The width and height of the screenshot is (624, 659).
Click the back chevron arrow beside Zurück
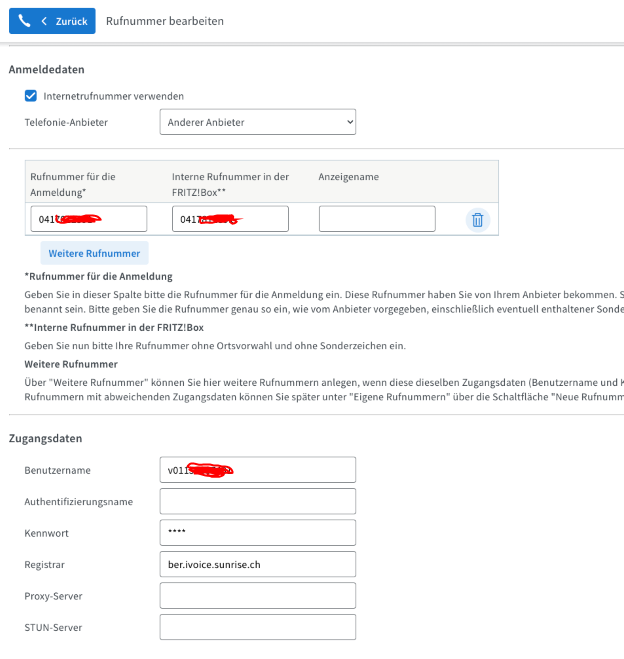pos(44,21)
